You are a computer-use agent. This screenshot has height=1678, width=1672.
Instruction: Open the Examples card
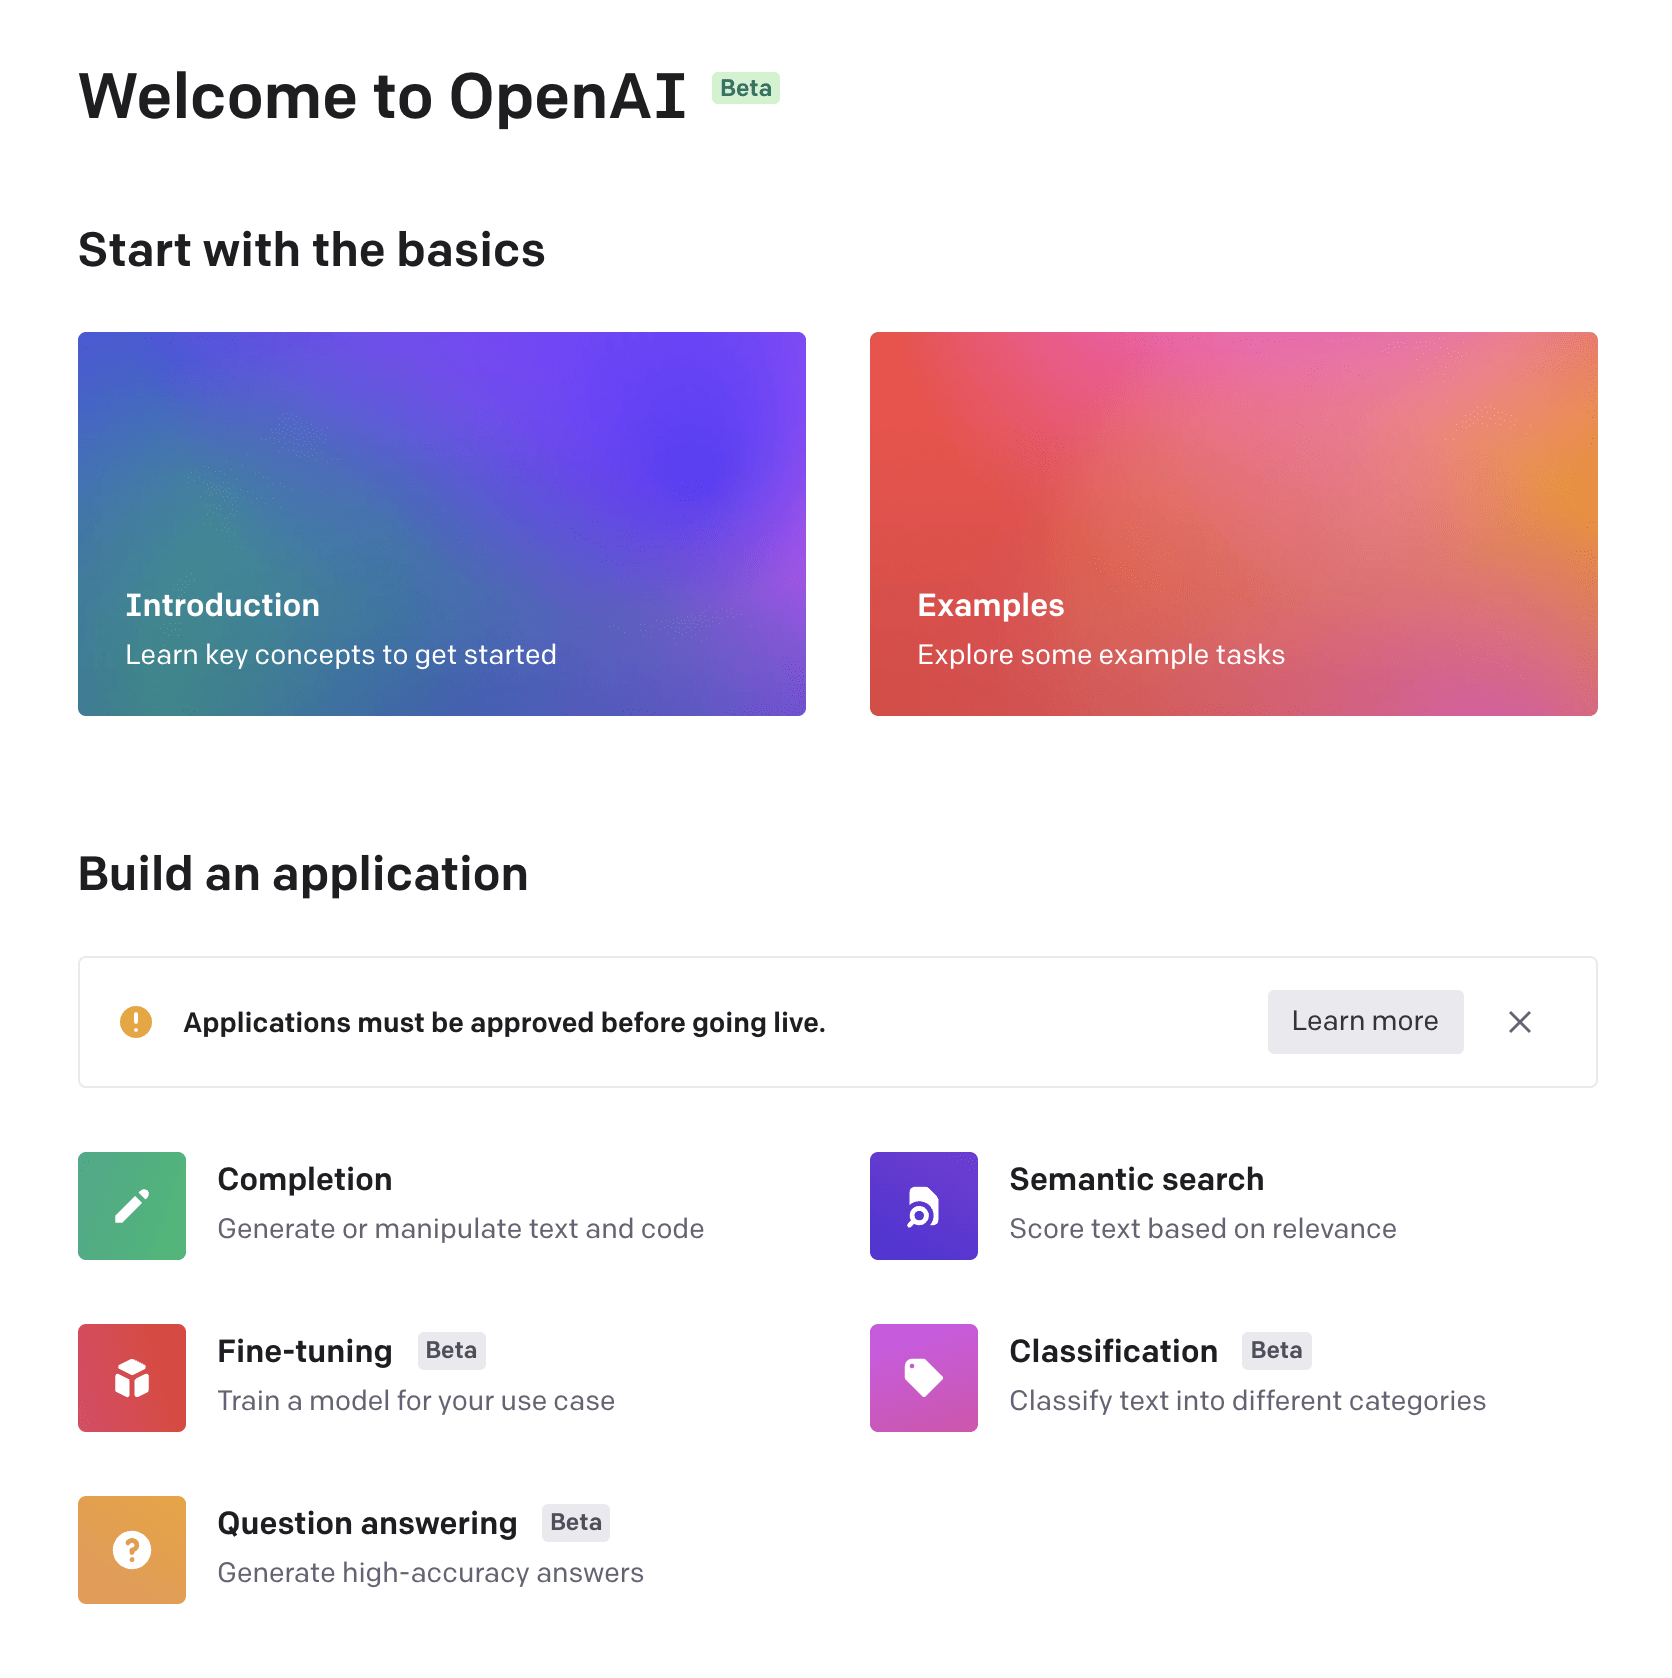pyautogui.click(x=1234, y=524)
